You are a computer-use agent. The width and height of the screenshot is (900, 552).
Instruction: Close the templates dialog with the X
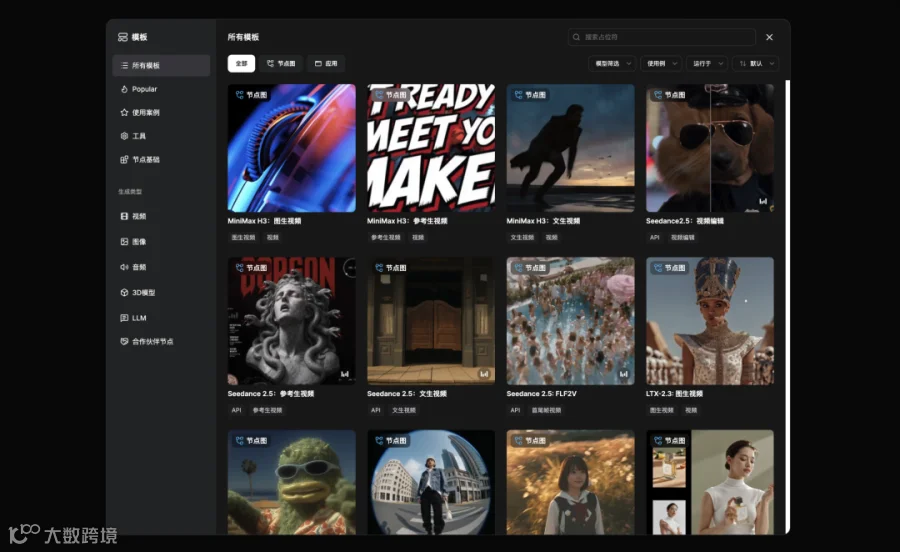point(769,37)
